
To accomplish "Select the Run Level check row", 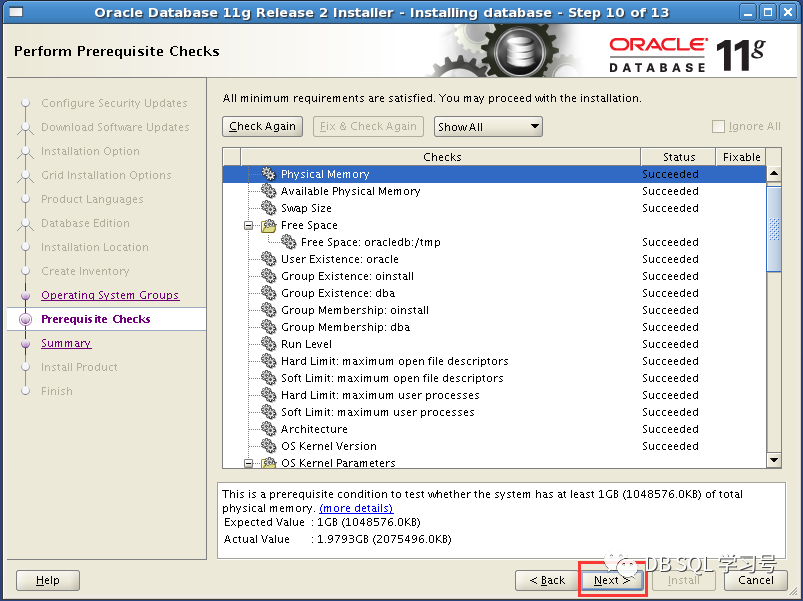I will (495, 344).
